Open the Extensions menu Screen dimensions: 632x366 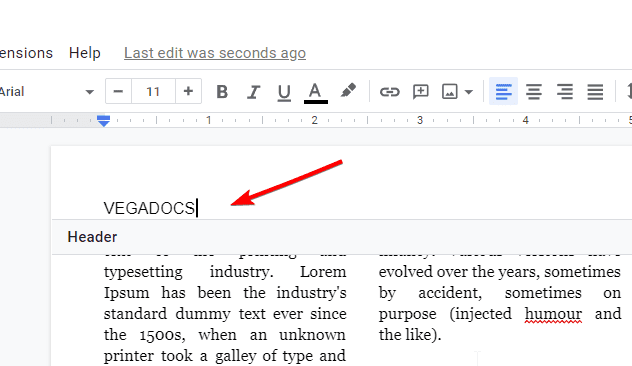coord(26,53)
